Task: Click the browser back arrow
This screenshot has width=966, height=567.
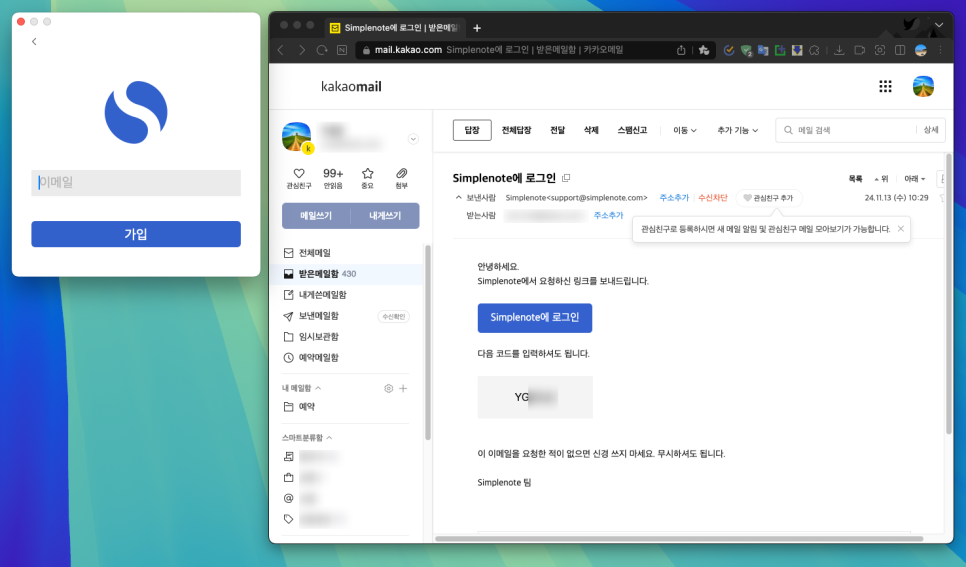Action: tap(281, 51)
